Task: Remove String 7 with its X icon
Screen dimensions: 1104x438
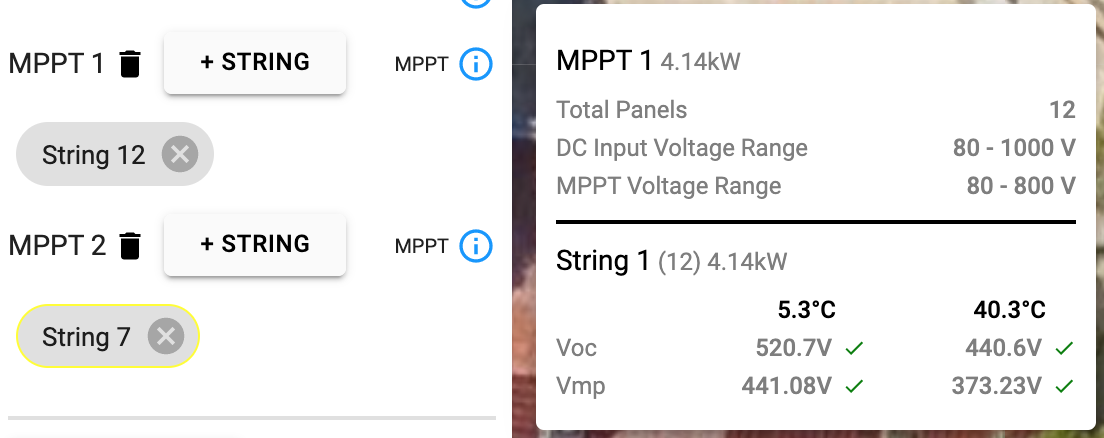Action: click(x=166, y=336)
